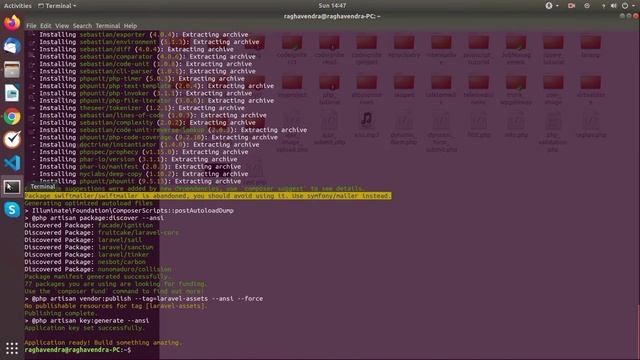Click "No publishable resources for tag" line

[x=116, y=306]
